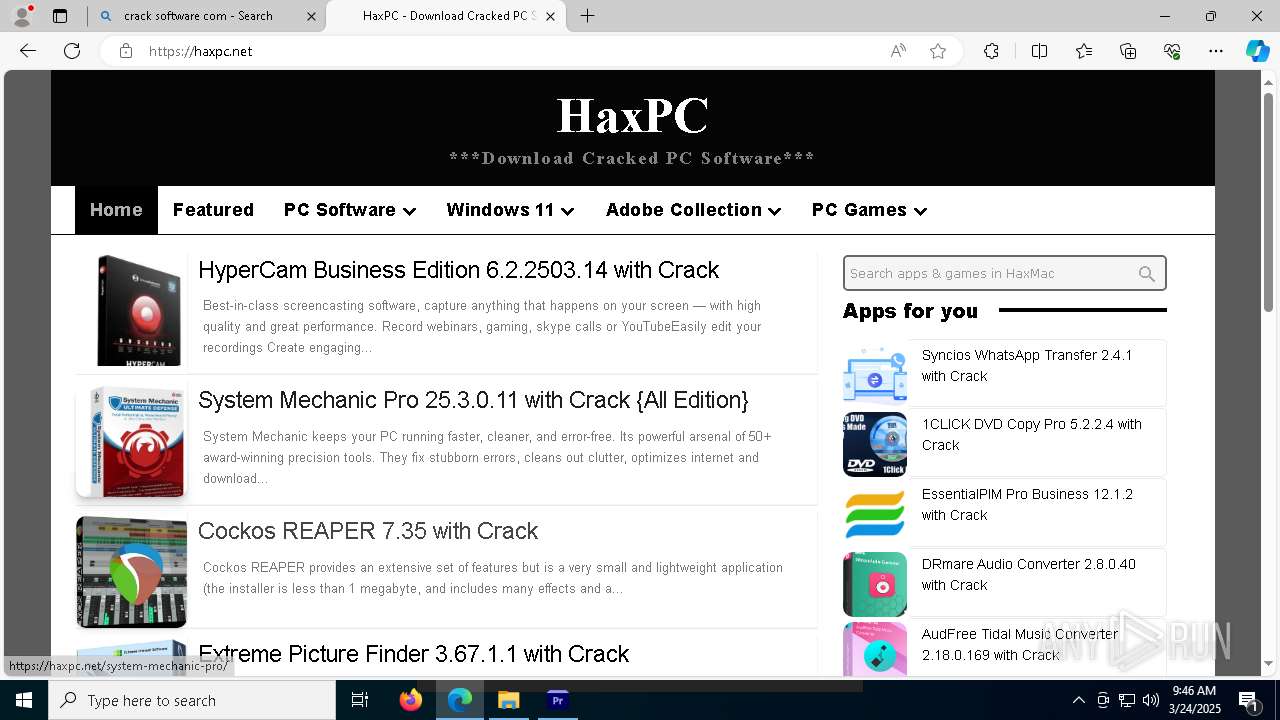Click the Cockos REAPER thumbnail
The image size is (1280, 720).
click(x=132, y=572)
